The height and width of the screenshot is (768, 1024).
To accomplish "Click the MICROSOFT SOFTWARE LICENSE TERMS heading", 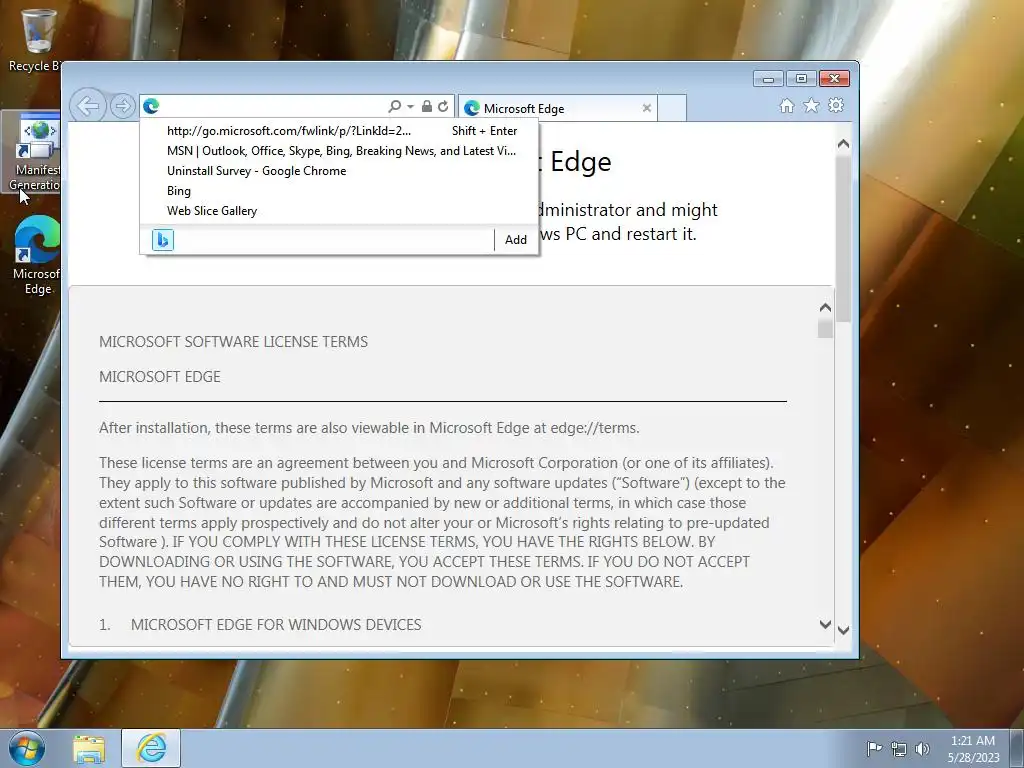I will click(233, 342).
